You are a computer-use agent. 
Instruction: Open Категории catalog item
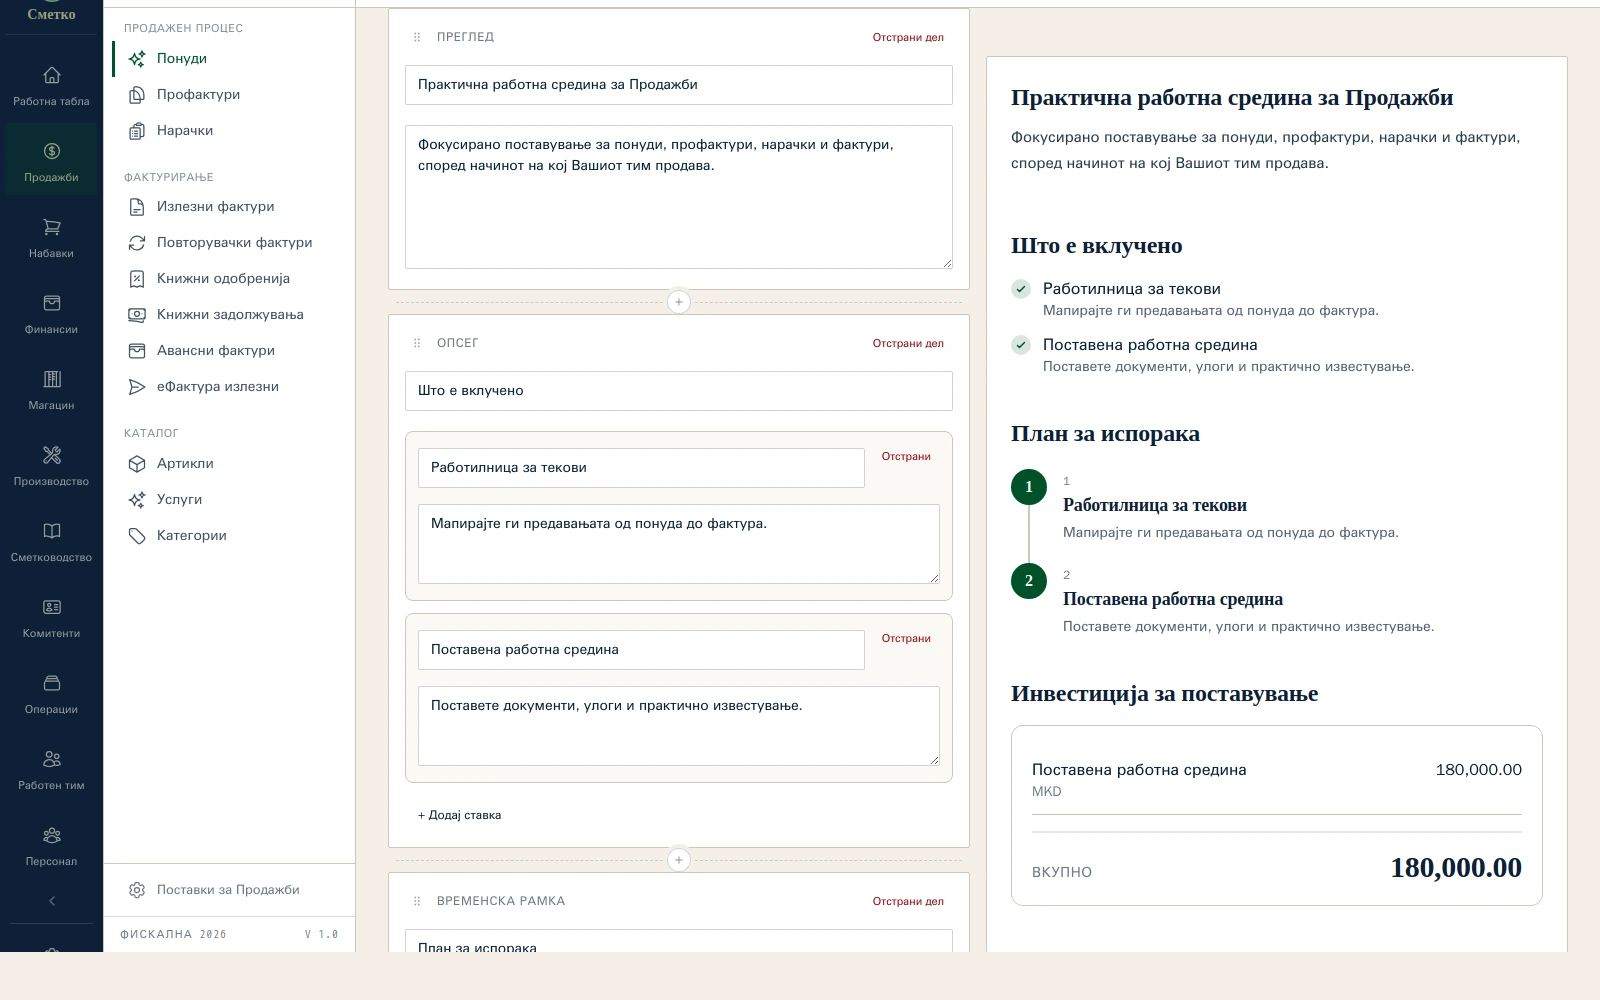click(x=229, y=536)
